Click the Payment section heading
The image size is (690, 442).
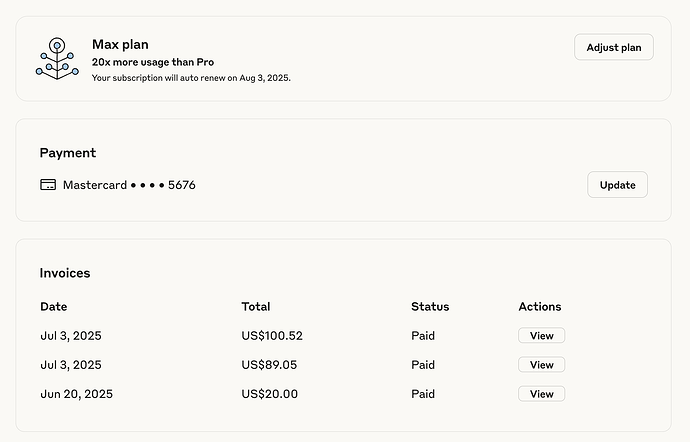(x=68, y=153)
